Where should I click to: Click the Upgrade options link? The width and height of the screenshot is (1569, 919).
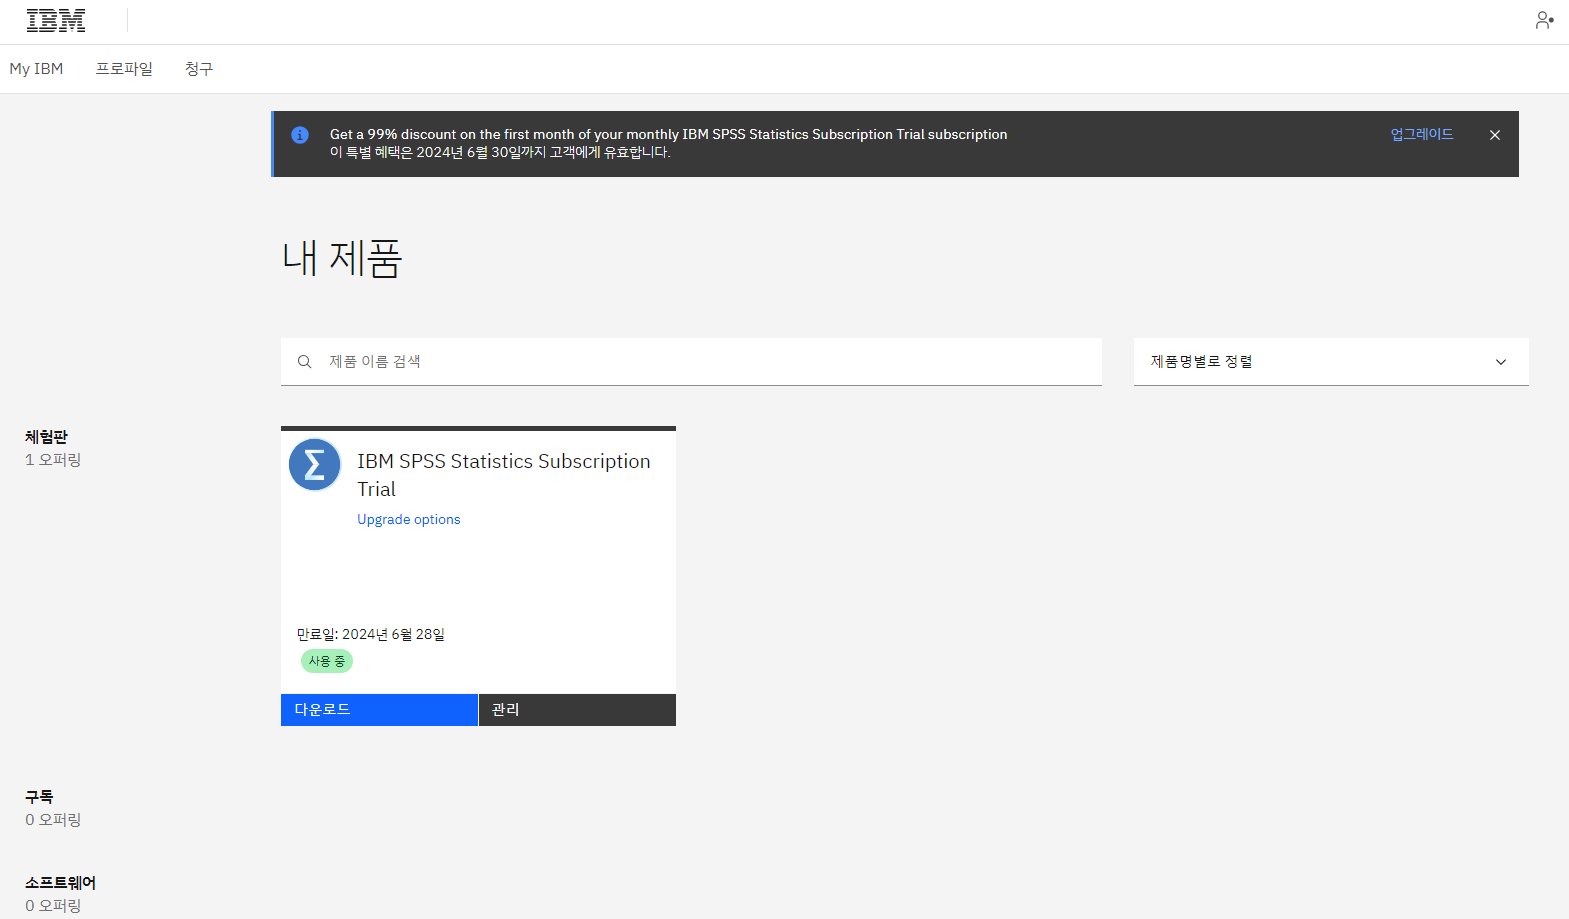click(x=409, y=520)
